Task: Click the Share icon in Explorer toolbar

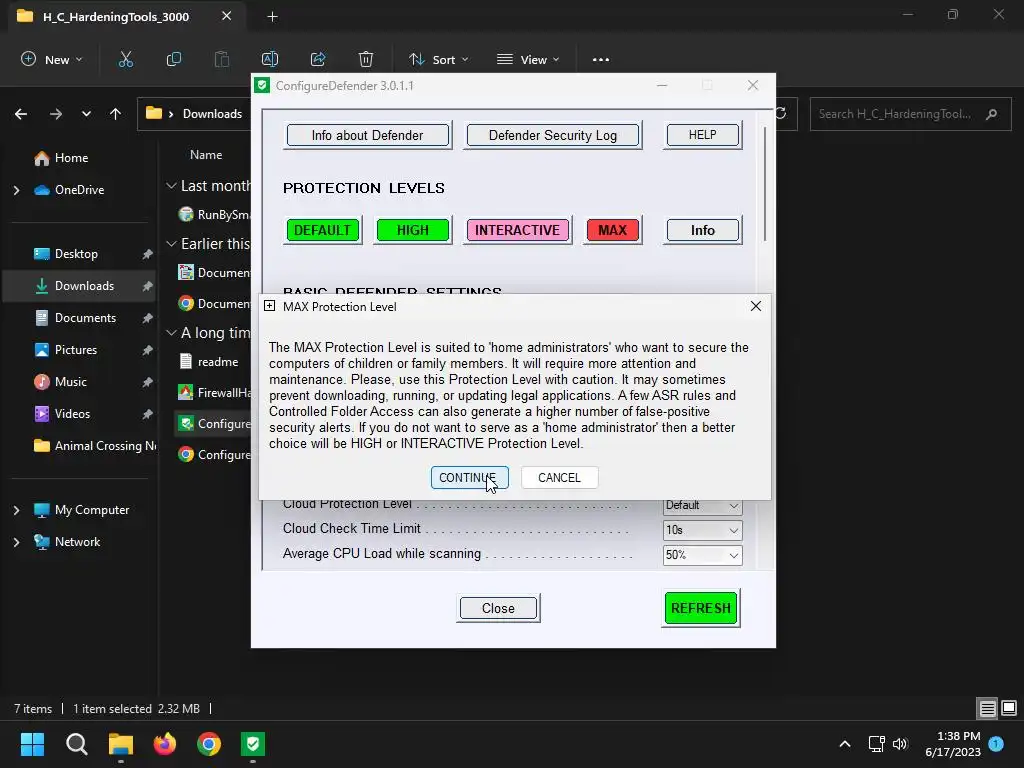Action: [x=318, y=59]
